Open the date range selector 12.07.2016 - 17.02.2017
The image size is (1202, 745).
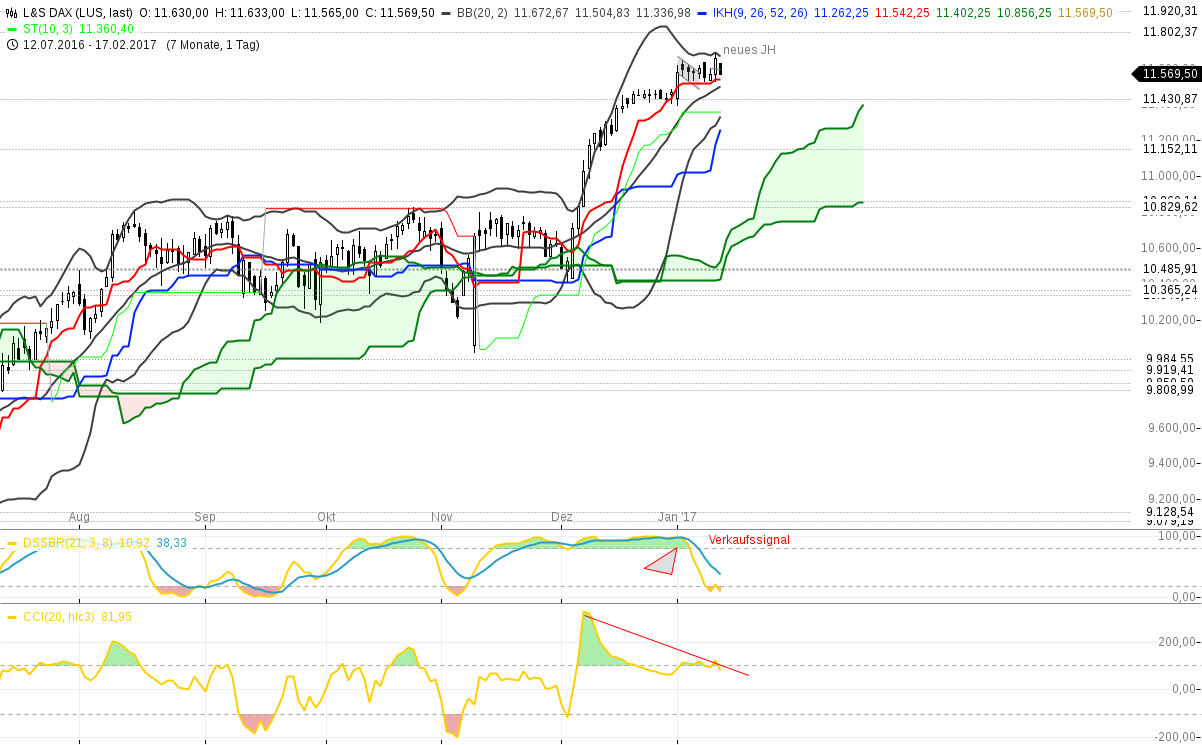tap(90, 45)
